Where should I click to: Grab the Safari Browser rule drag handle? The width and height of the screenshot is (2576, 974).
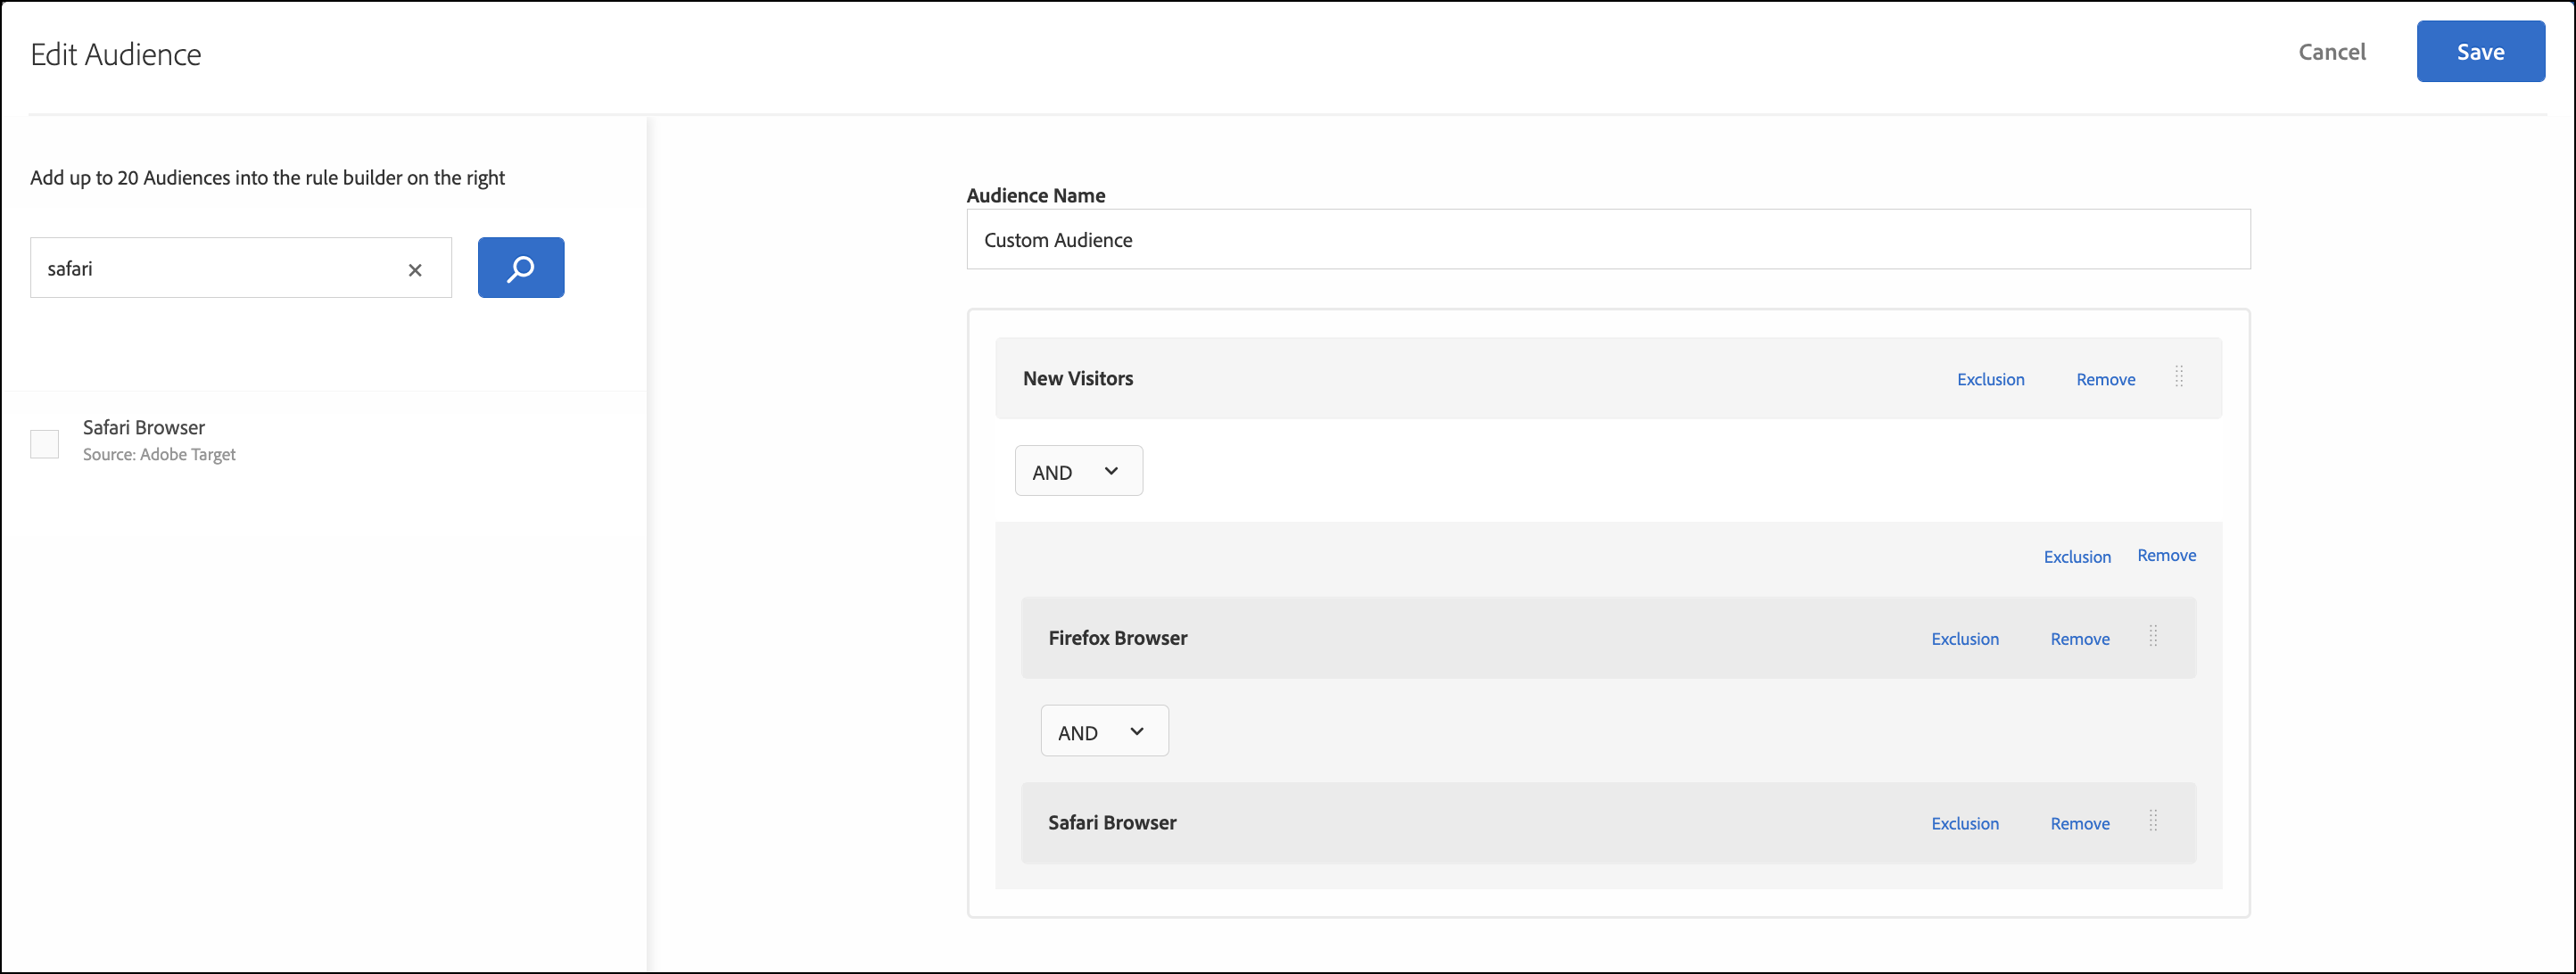tap(2152, 821)
